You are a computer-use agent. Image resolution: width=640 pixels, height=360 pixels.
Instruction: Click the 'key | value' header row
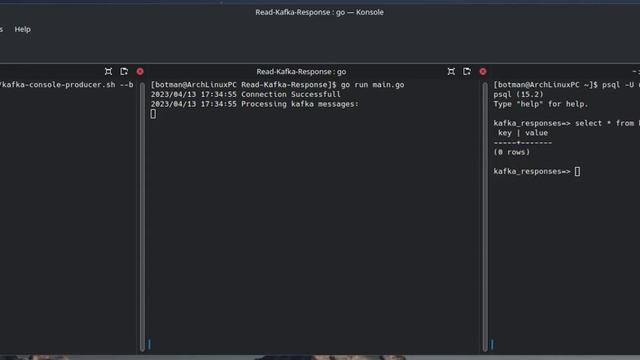523,133
